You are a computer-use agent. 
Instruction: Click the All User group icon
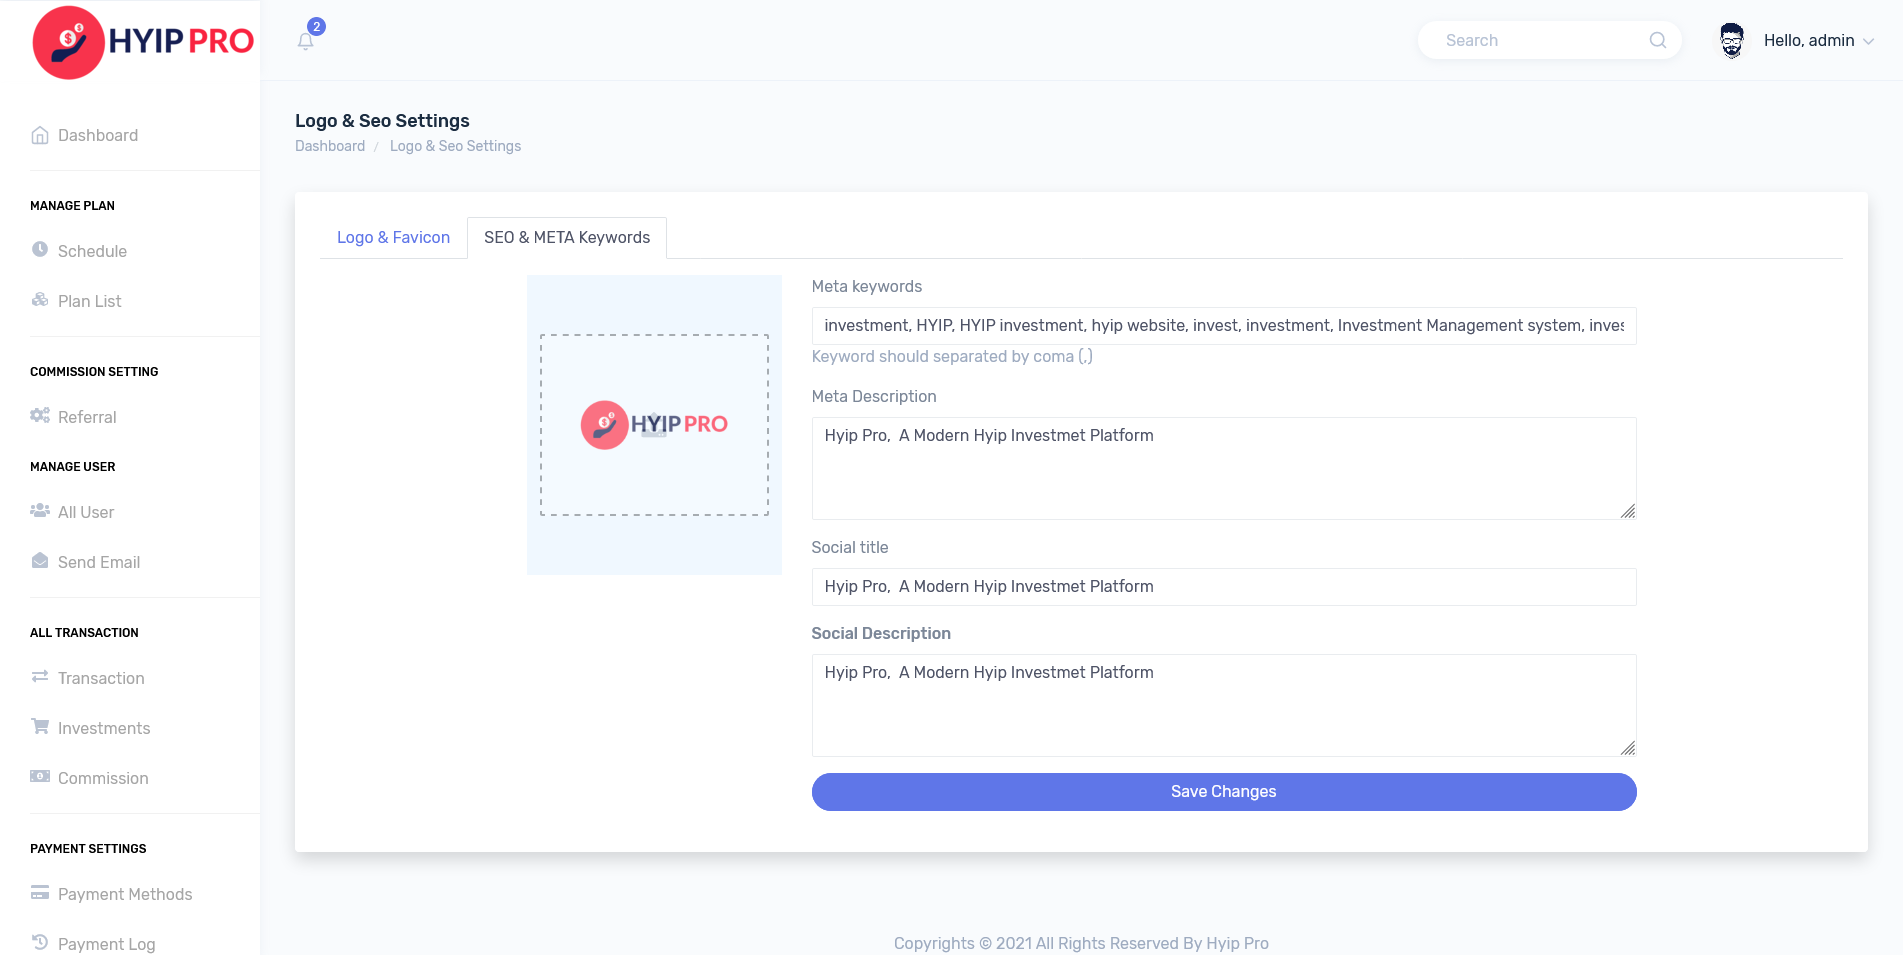click(x=40, y=511)
